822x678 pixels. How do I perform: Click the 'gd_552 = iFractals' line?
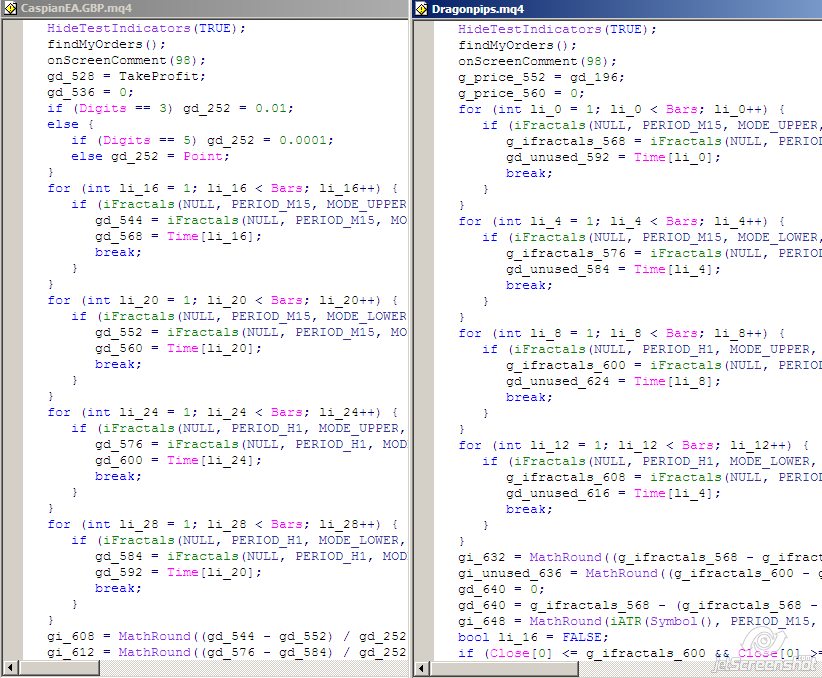point(251,332)
